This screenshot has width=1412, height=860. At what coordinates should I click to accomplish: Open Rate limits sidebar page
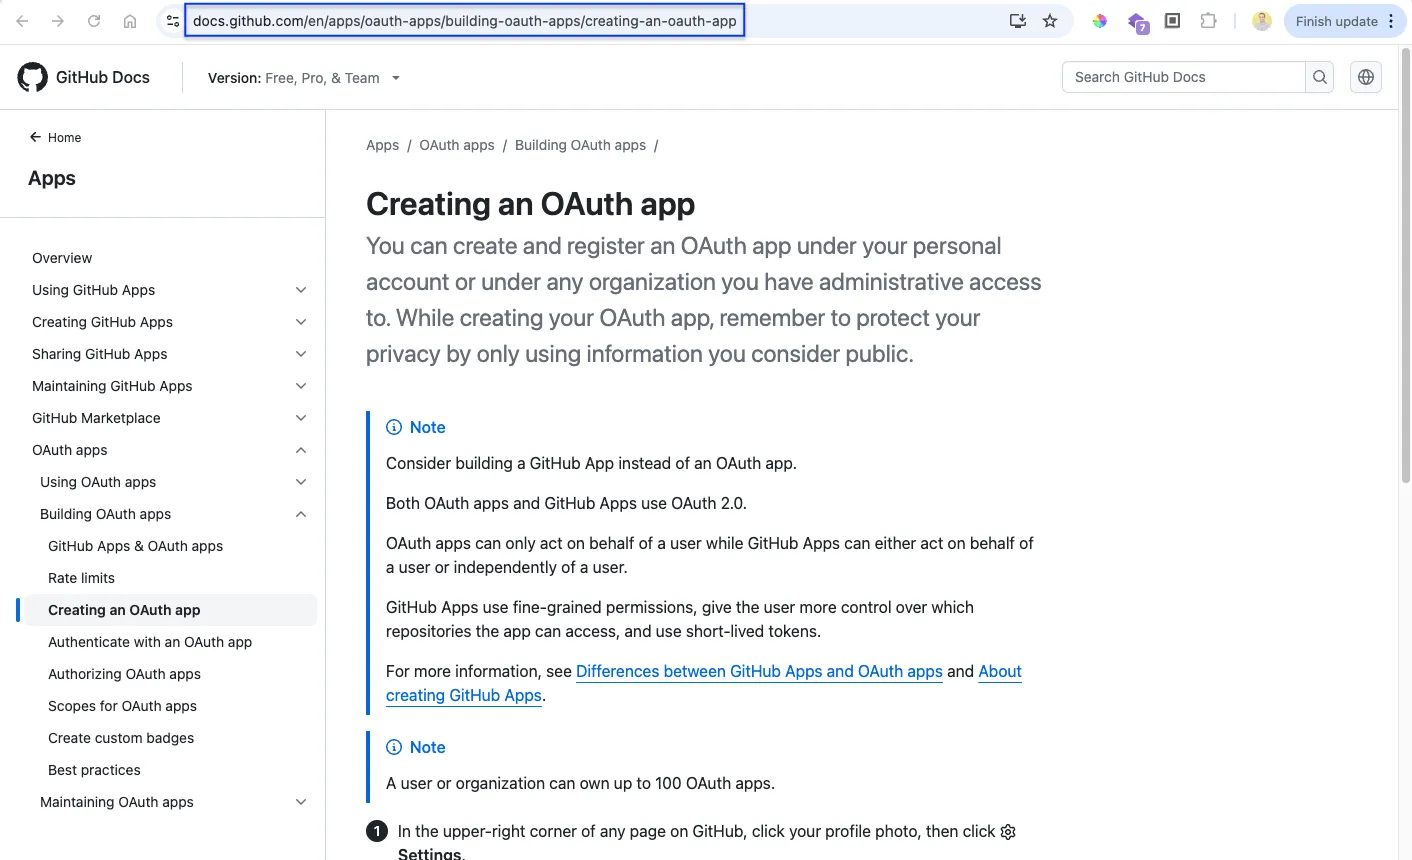[x=81, y=578]
